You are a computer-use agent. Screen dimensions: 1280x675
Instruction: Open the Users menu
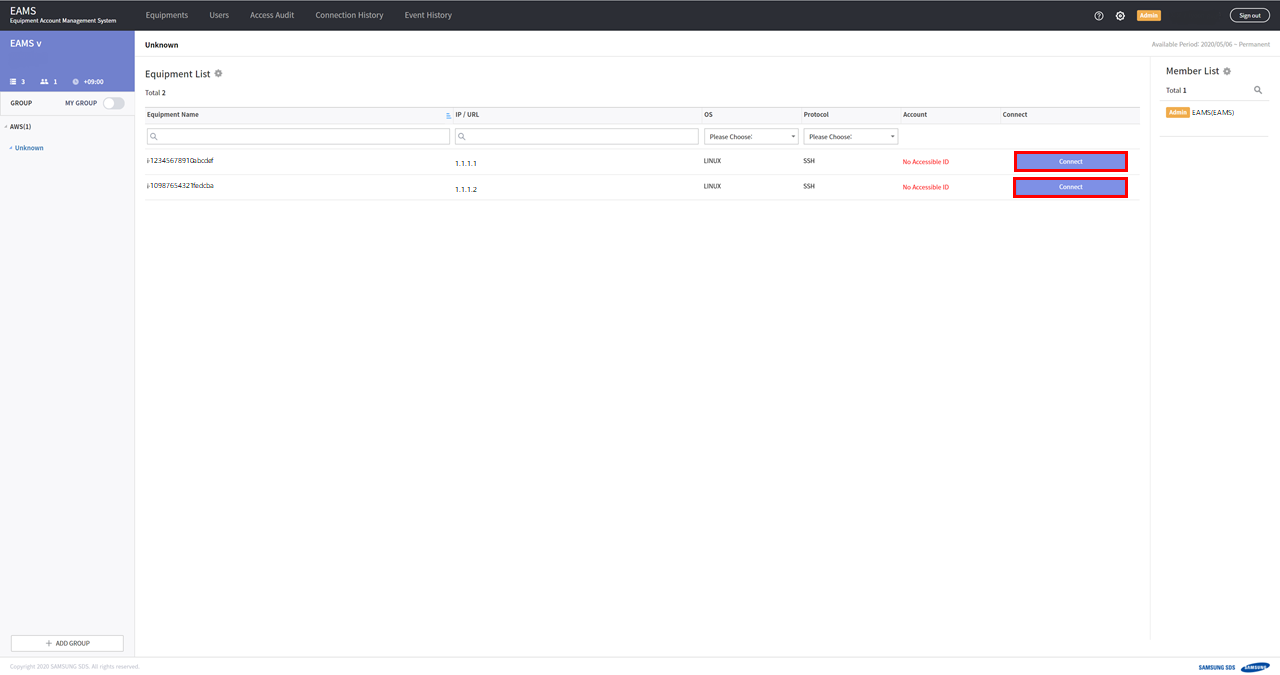point(219,15)
